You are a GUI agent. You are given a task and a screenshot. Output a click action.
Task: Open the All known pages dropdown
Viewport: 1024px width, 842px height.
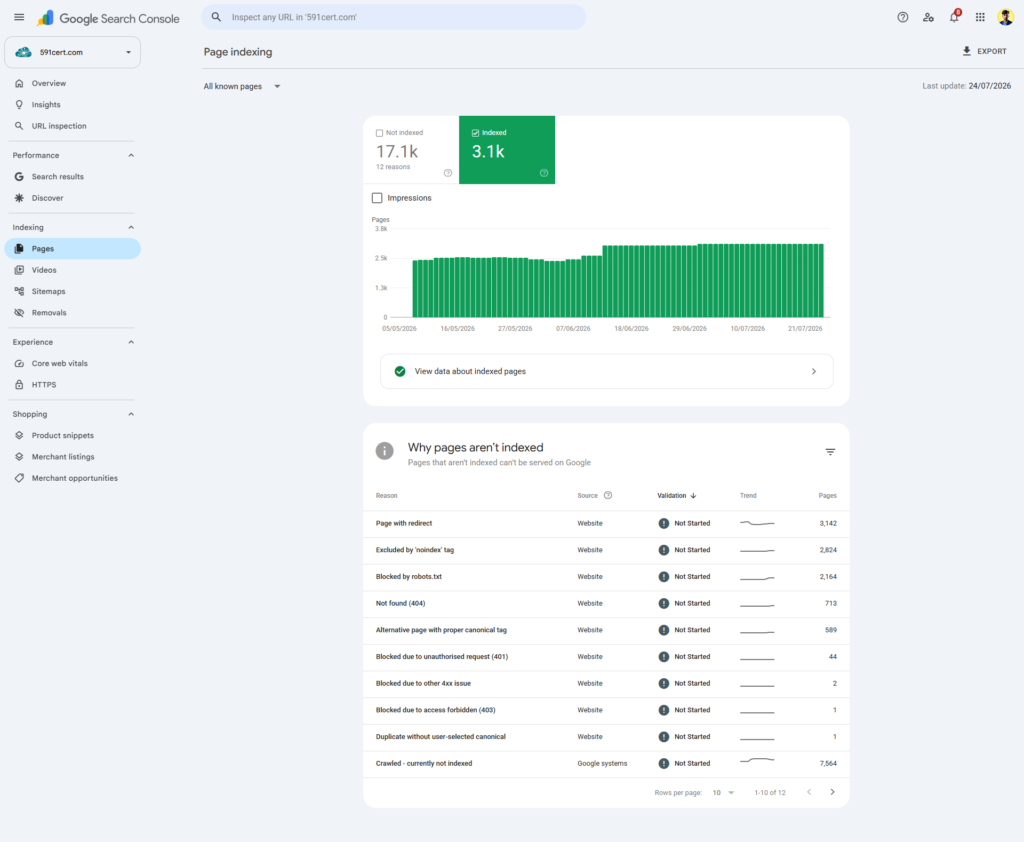(242, 86)
